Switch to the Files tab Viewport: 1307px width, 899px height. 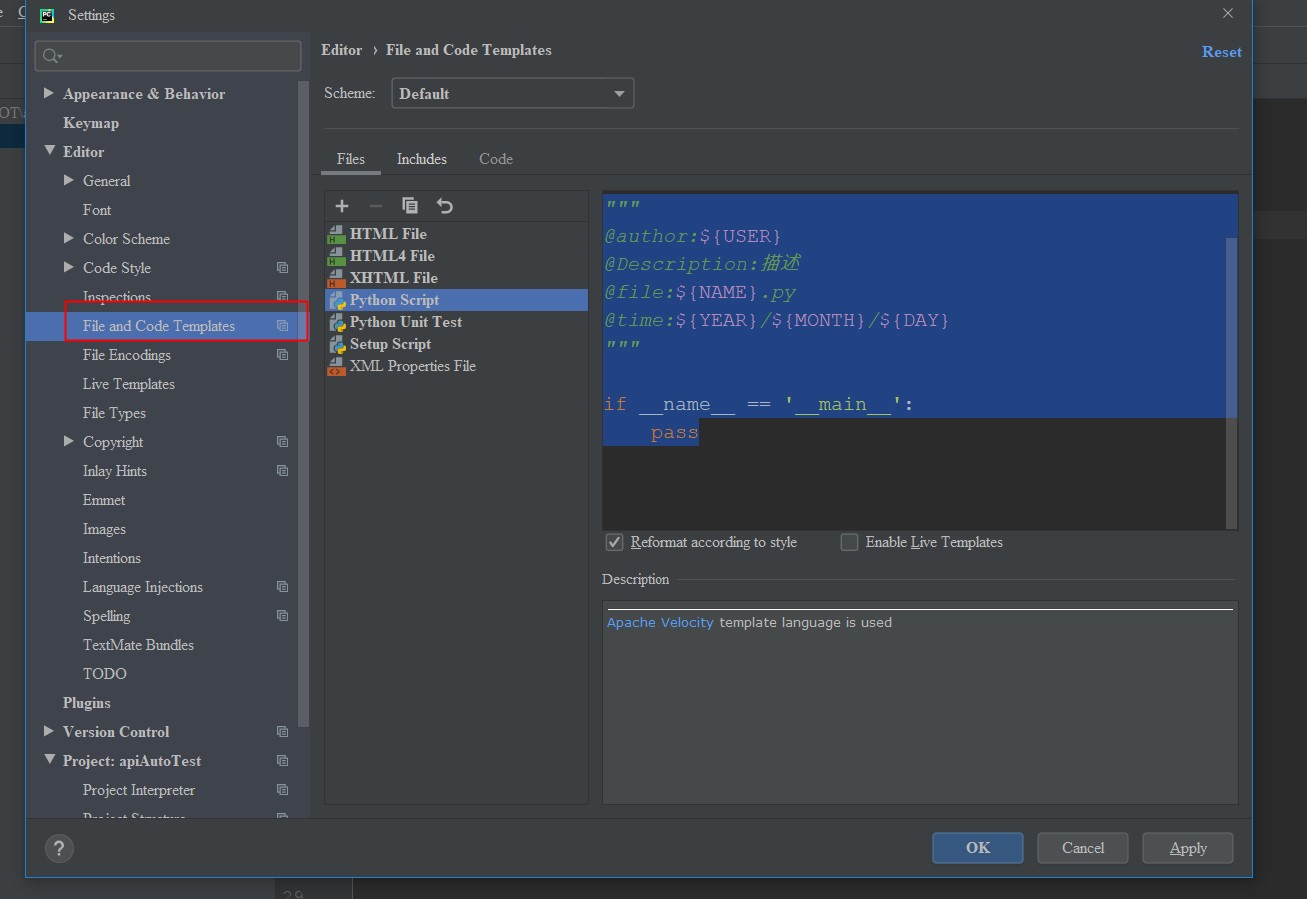pos(351,159)
